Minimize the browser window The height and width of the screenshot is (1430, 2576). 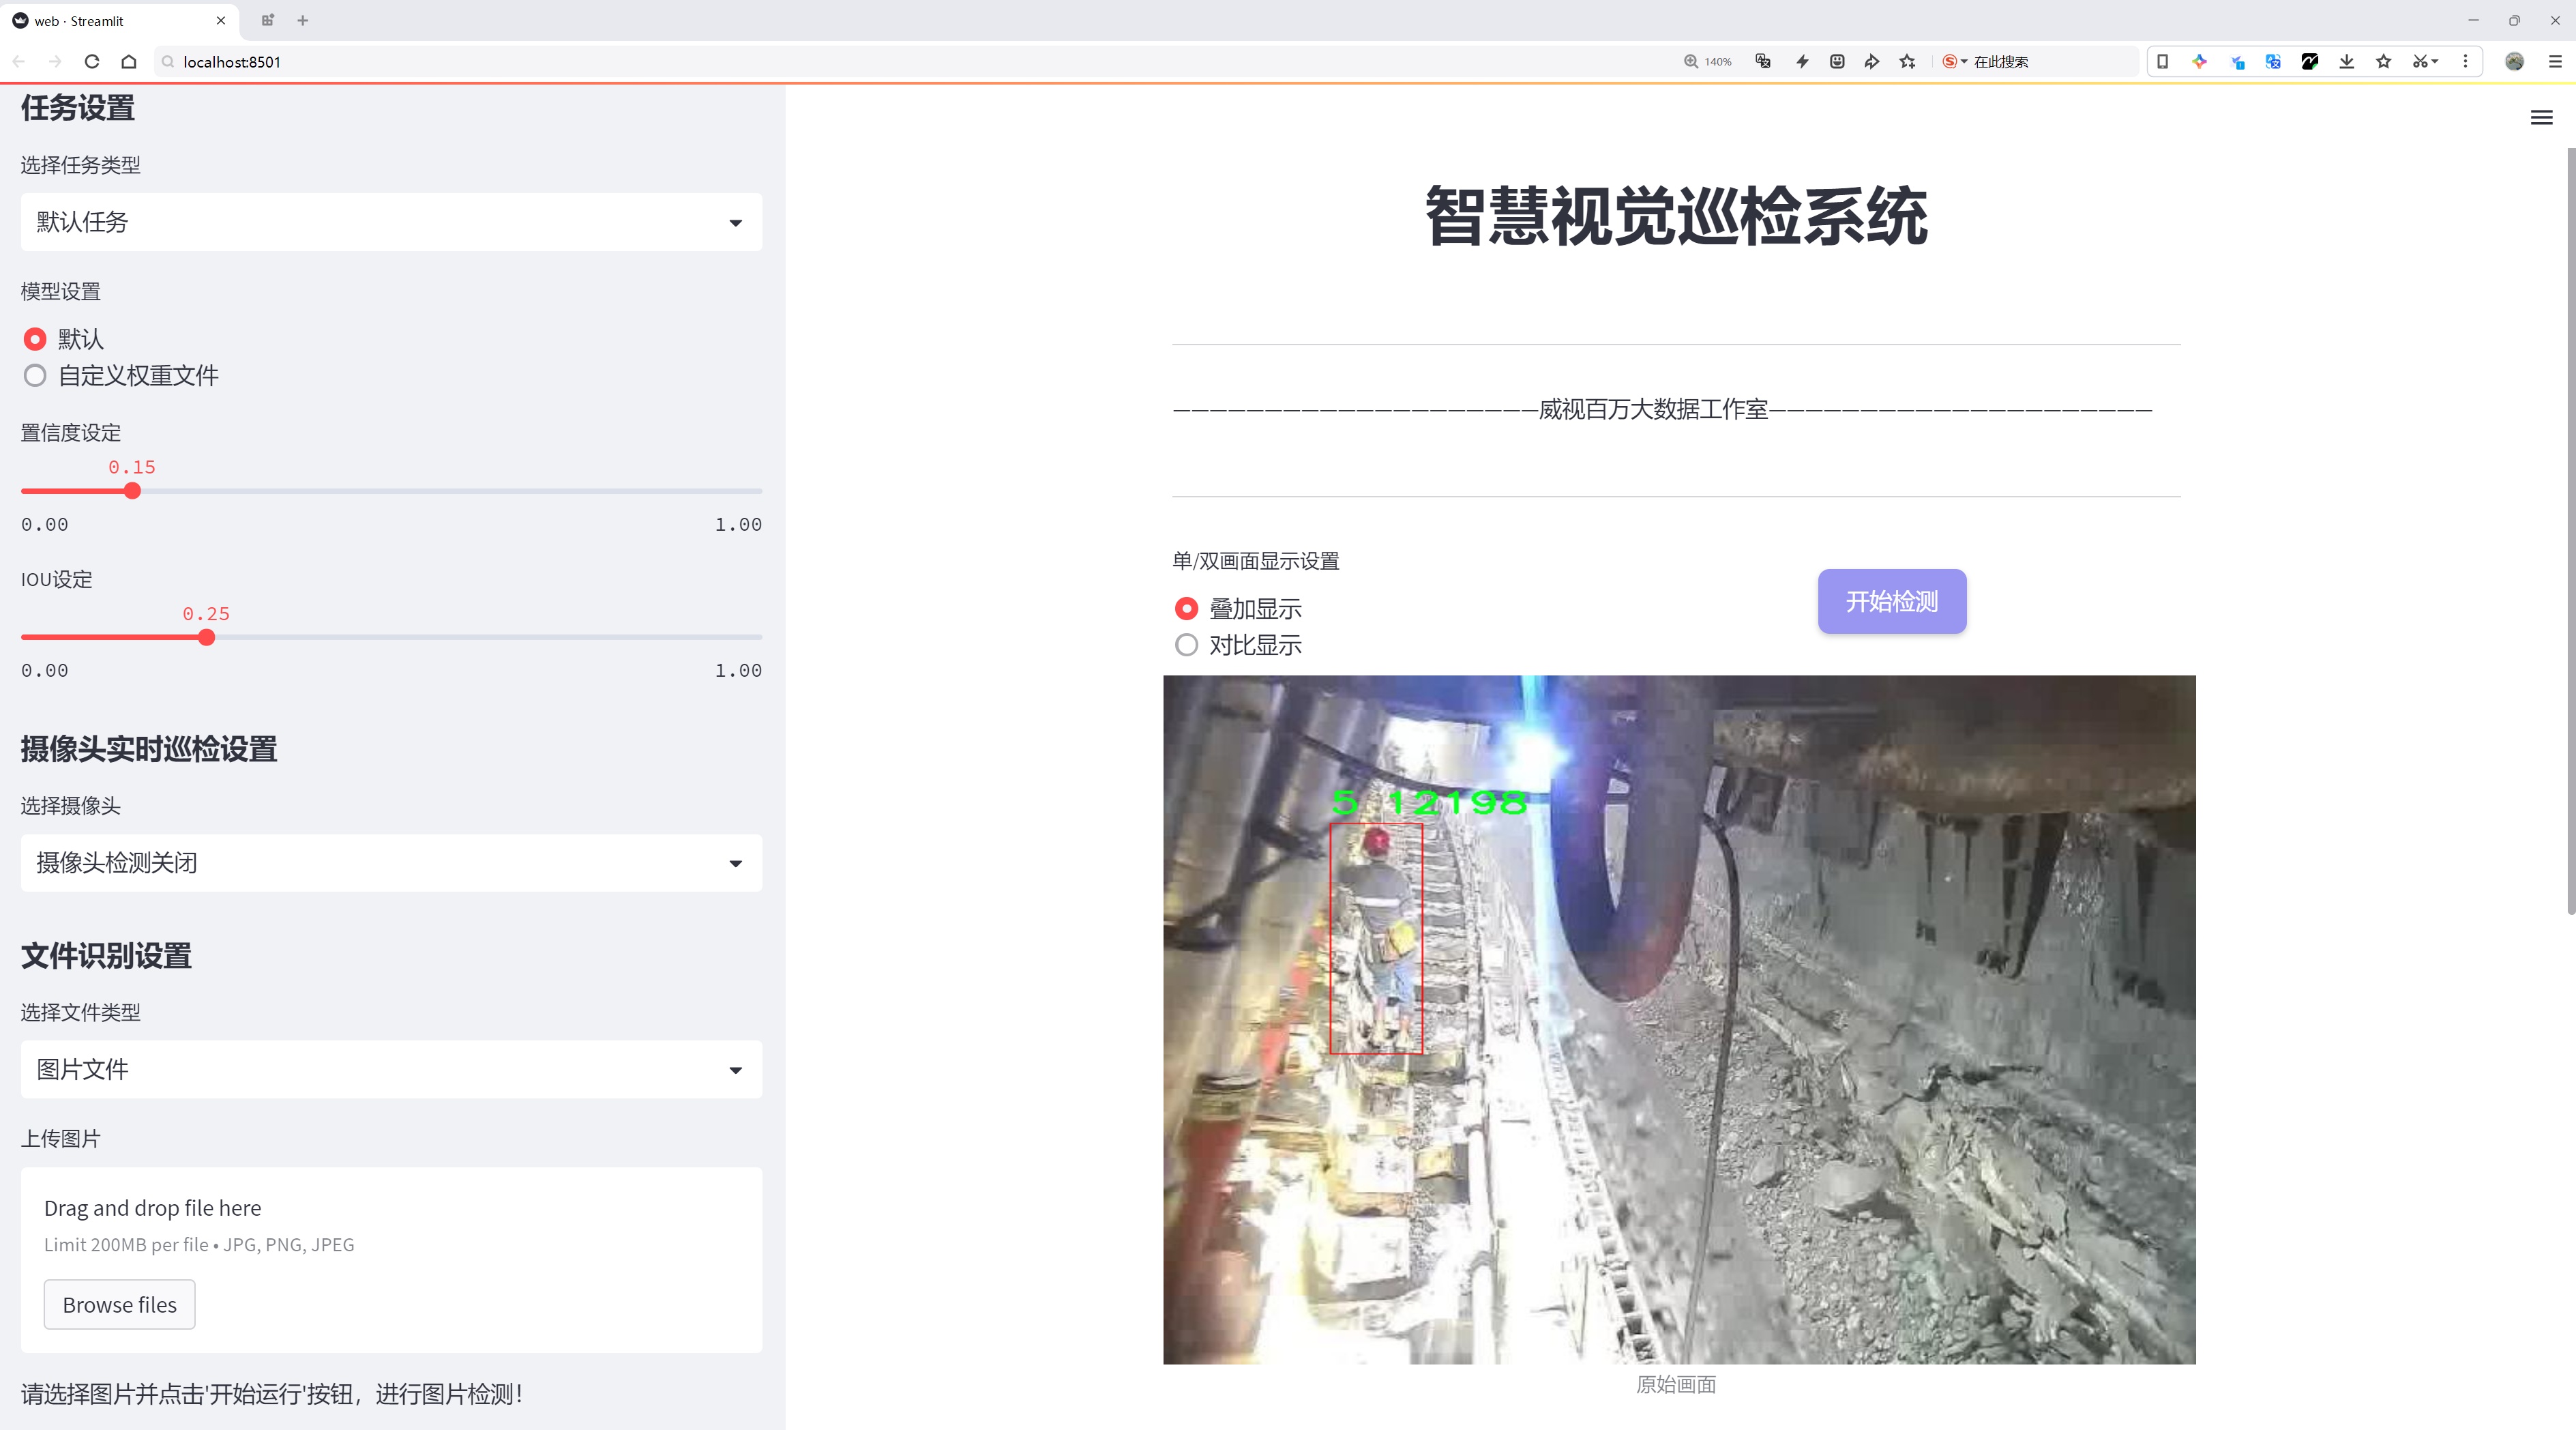pyautogui.click(x=2473, y=20)
